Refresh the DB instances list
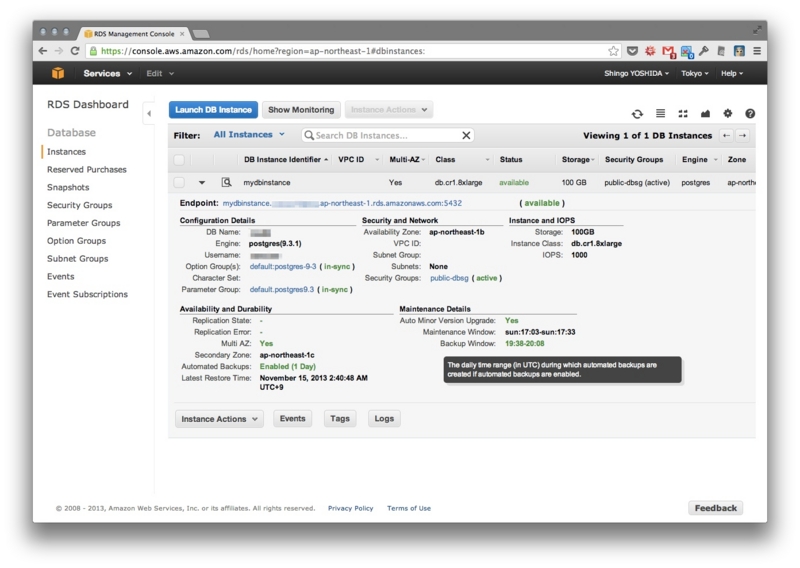 click(x=637, y=114)
